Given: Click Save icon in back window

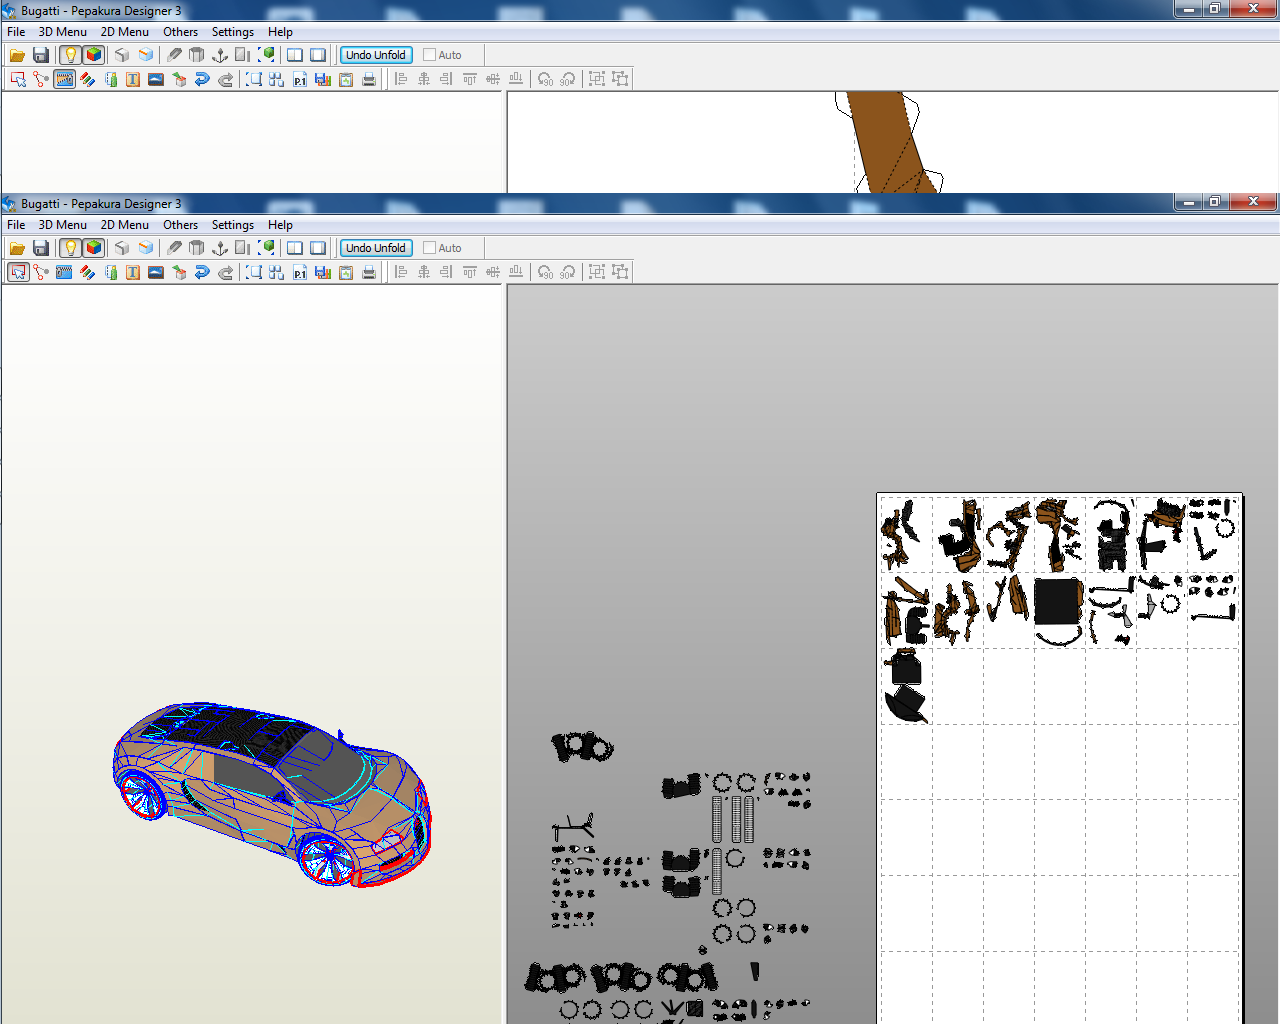Looking at the screenshot, I should pyautogui.click(x=41, y=55).
